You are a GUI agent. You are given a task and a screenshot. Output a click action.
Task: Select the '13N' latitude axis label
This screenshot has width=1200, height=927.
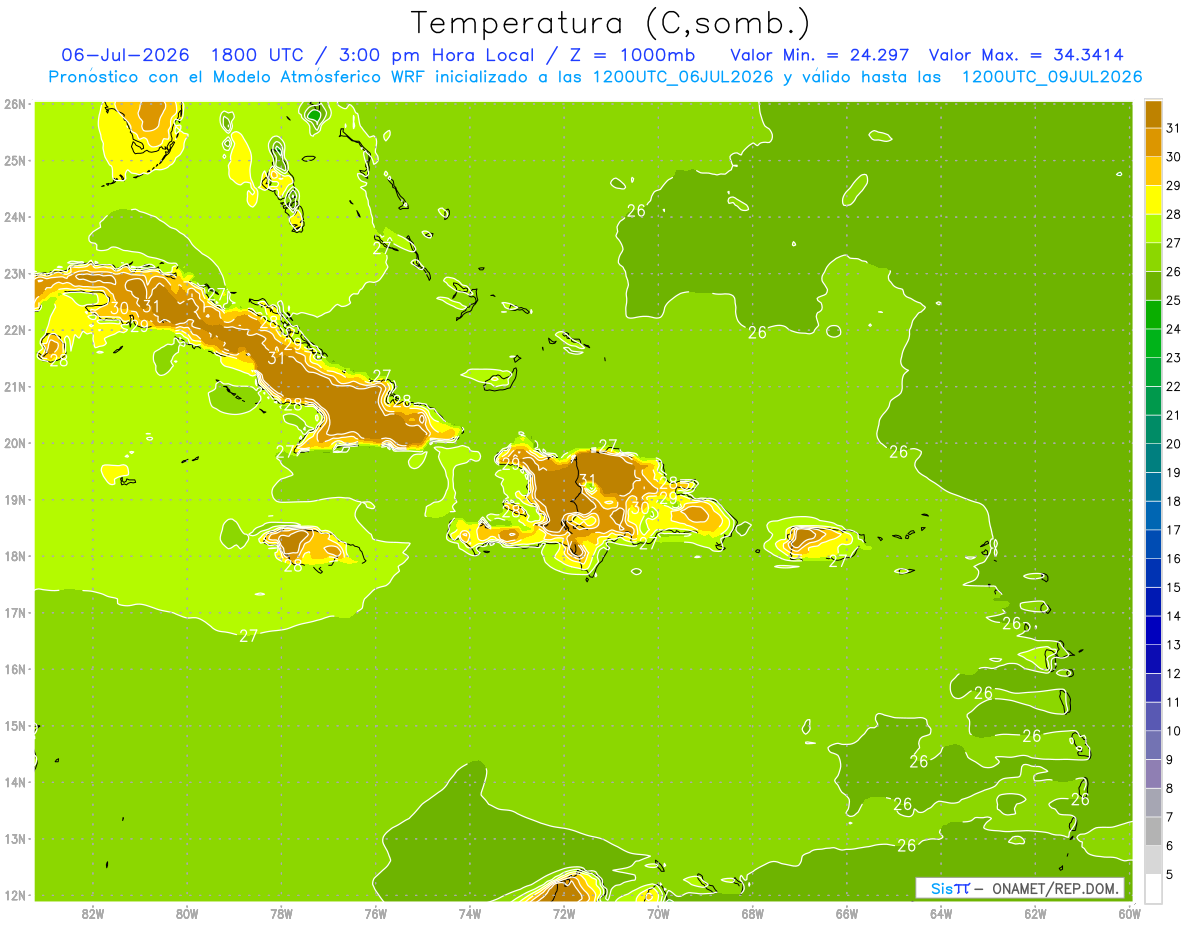click(15, 838)
